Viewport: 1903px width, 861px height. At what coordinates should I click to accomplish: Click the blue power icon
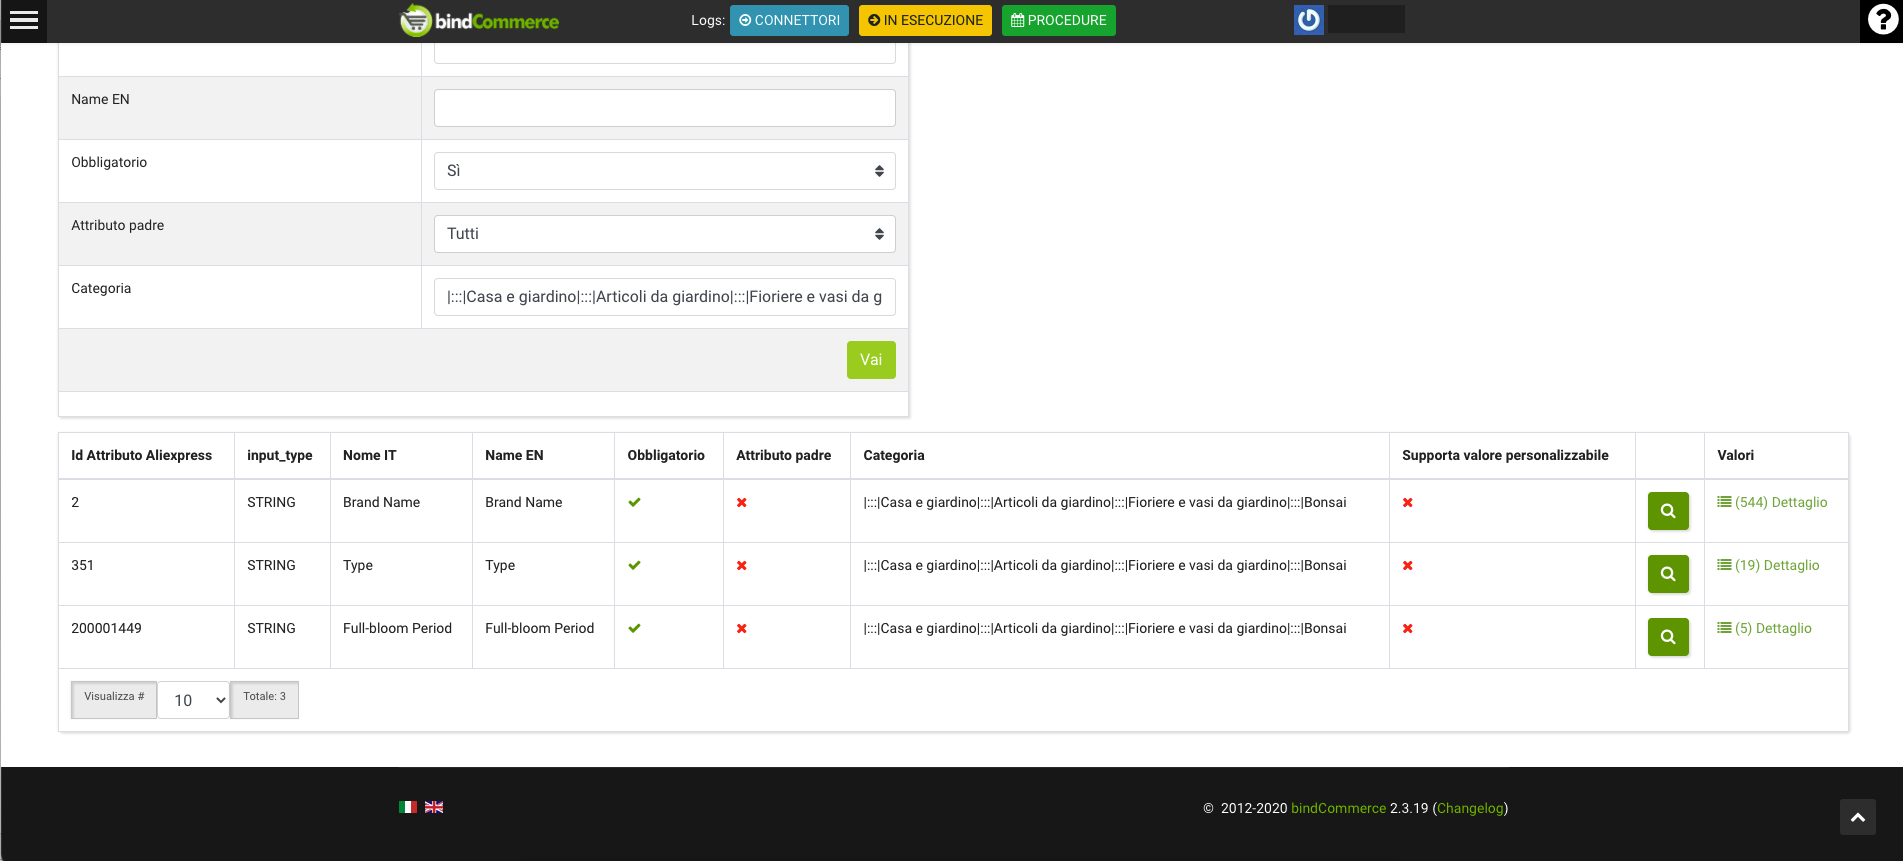pos(1308,20)
